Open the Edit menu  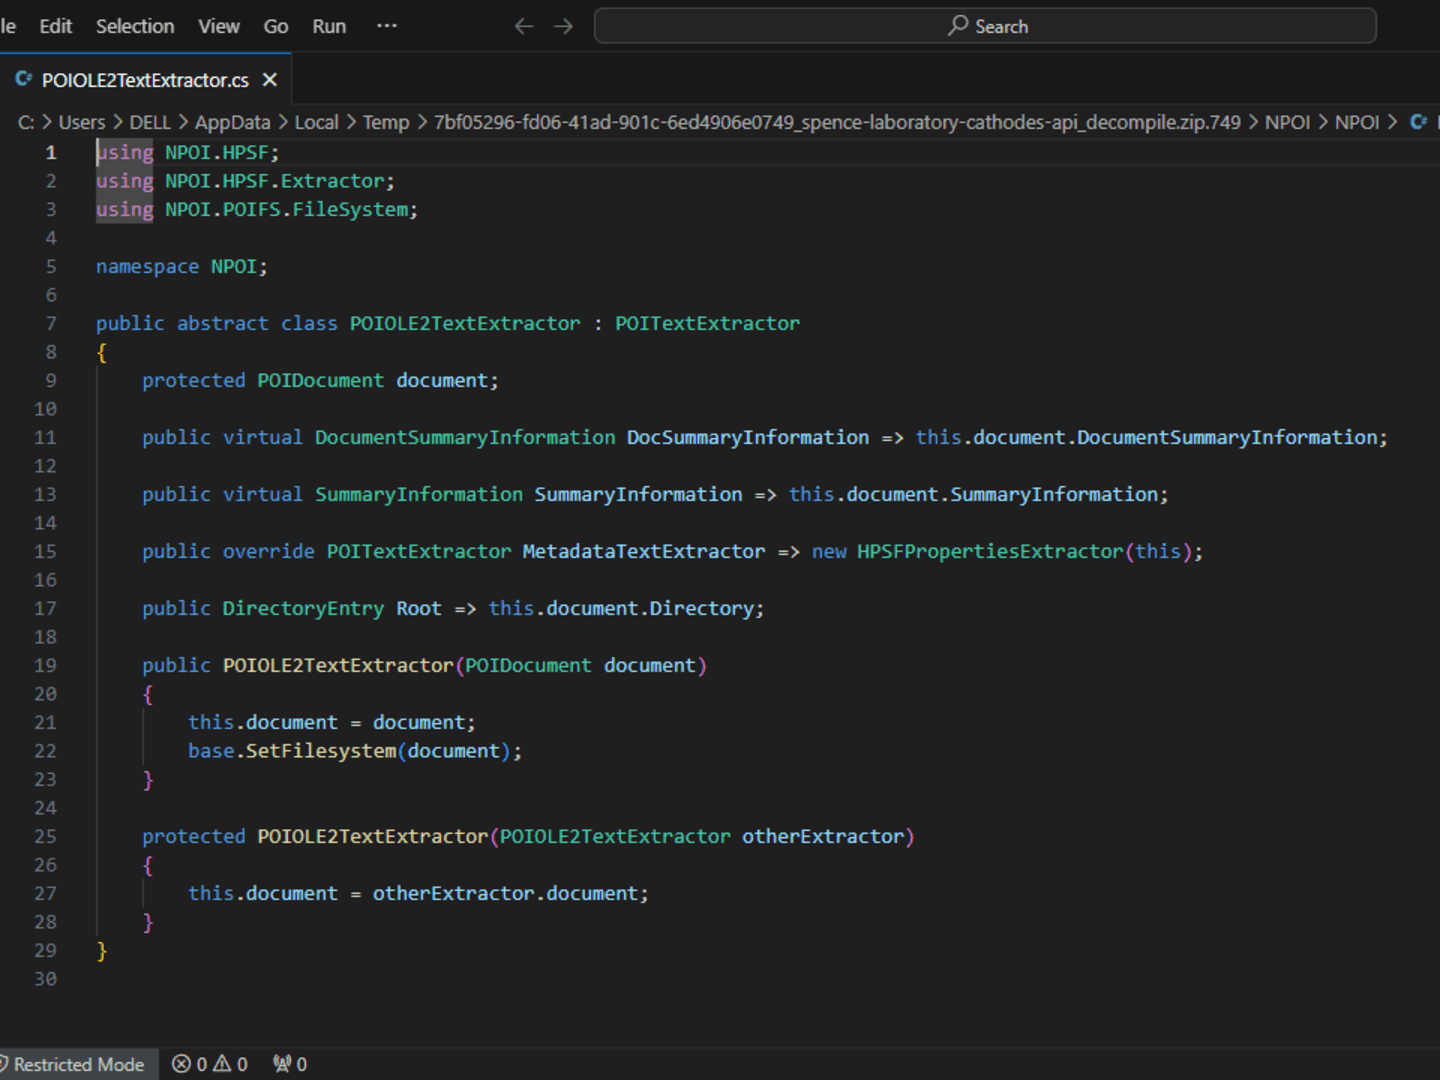pyautogui.click(x=55, y=26)
